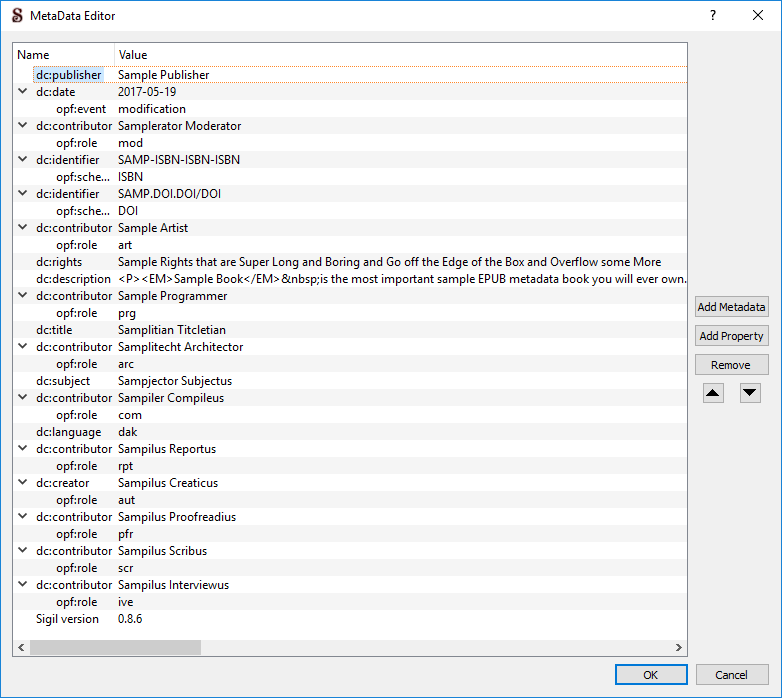Image resolution: width=782 pixels, height=698 pixels.
Task: Select the dc:rights row
Action: pyautogui.click(x=59, y=262)
